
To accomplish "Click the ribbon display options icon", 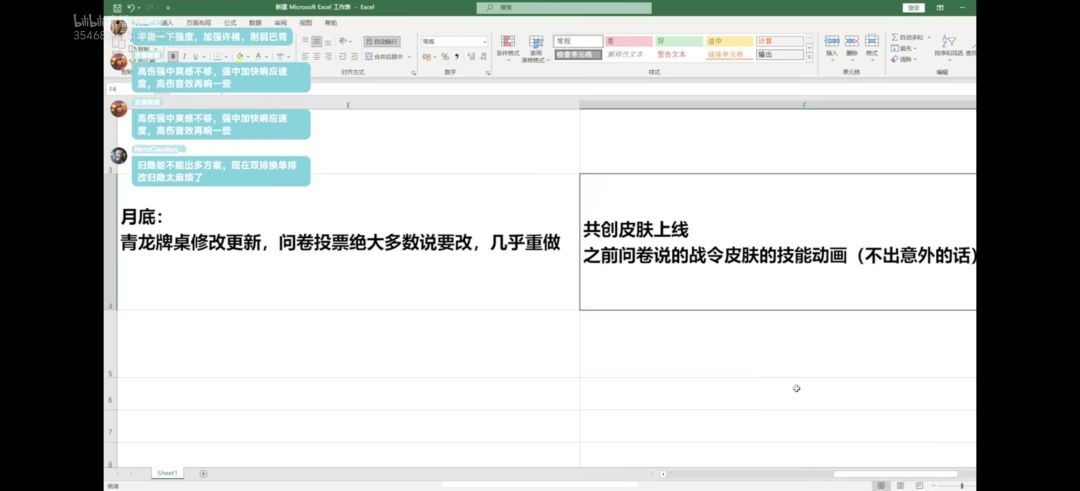I will tap(940, 8).
